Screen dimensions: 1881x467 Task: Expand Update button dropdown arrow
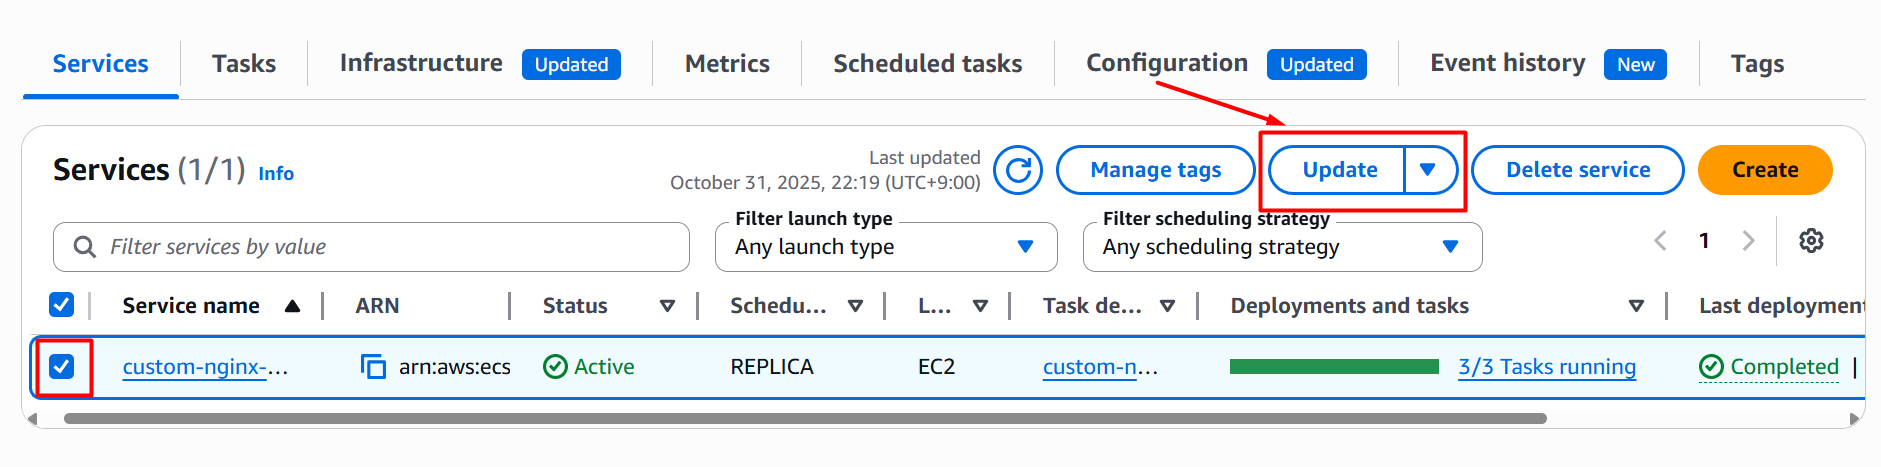pyautogui.click(x=1428, y=170)
